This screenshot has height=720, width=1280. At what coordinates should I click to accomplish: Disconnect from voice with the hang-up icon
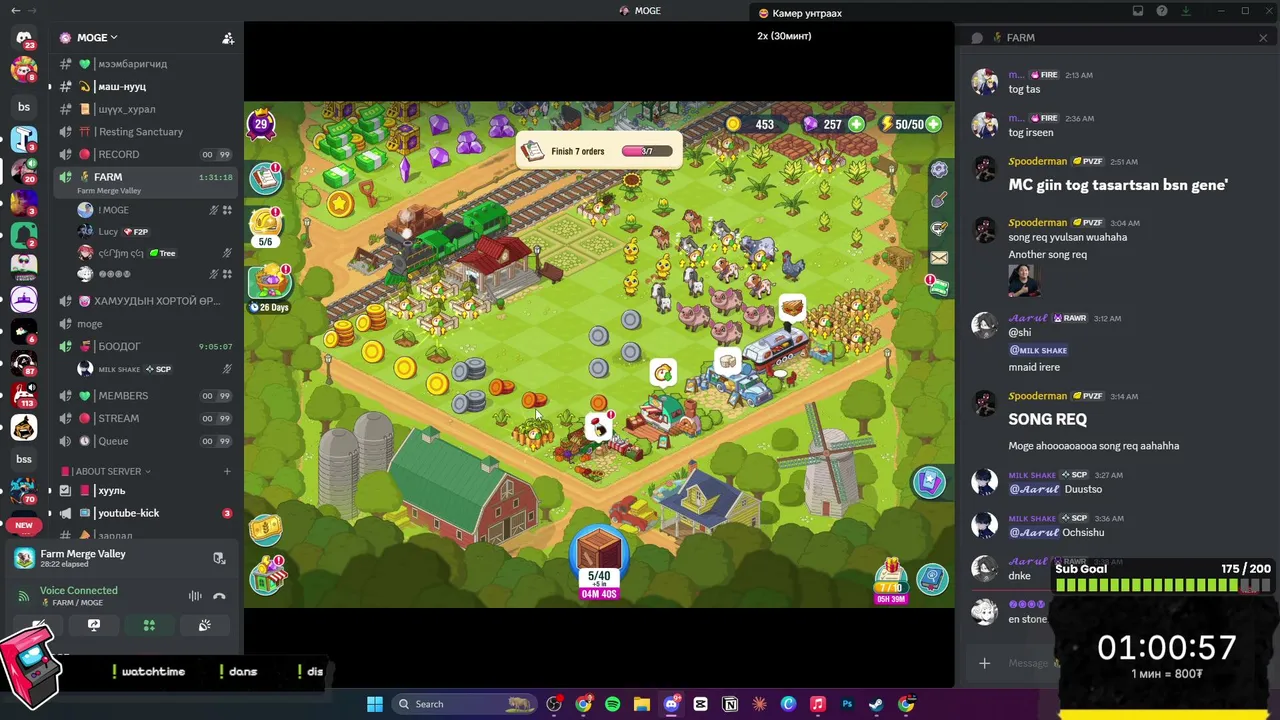click(x=219, y=596)
